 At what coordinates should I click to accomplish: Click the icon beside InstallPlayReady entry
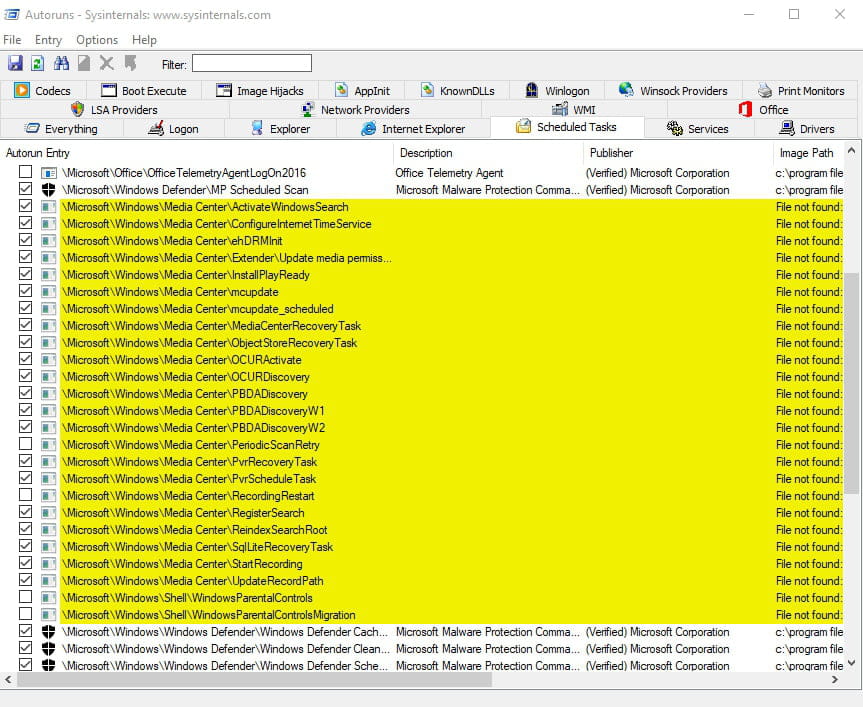pyautogui.click(x=49, y=275)
